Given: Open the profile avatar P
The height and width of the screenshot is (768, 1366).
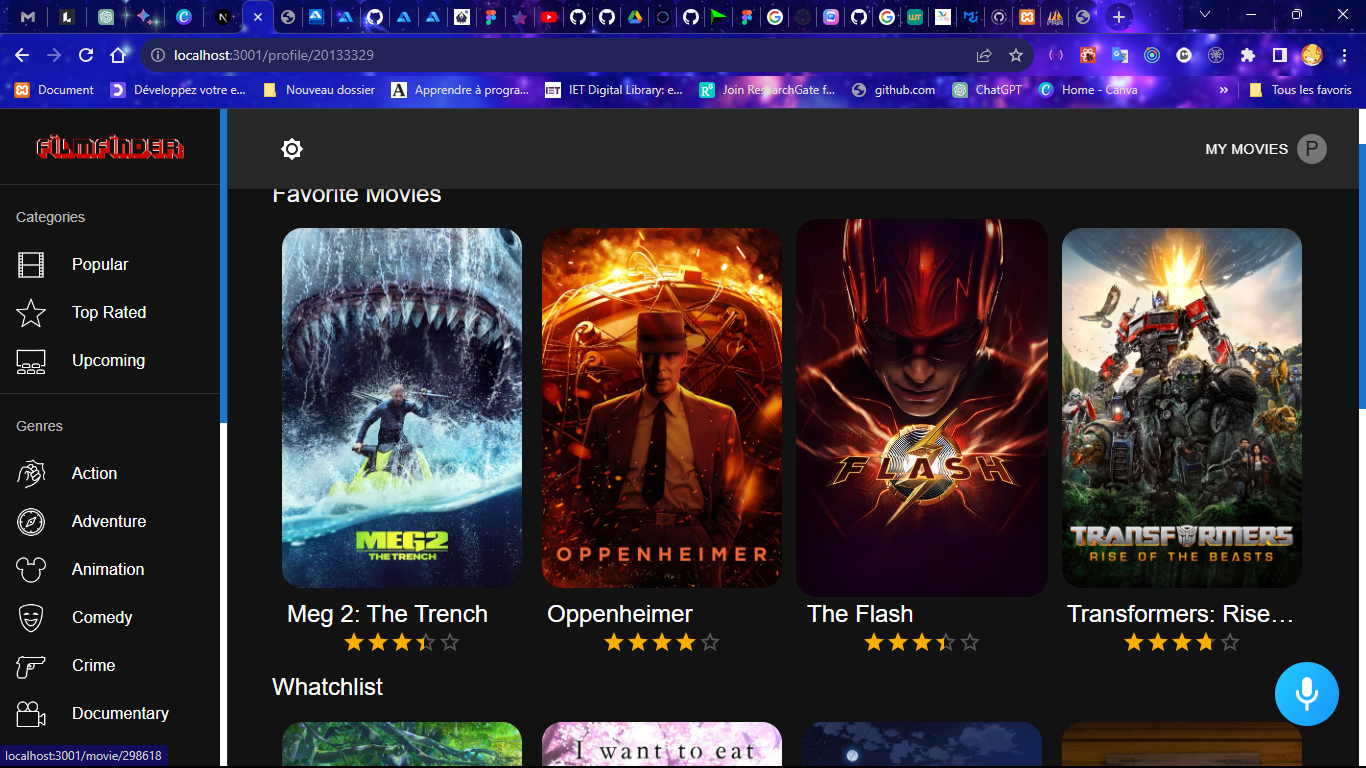Looking at the screenshot, I should click(1312, 149).
